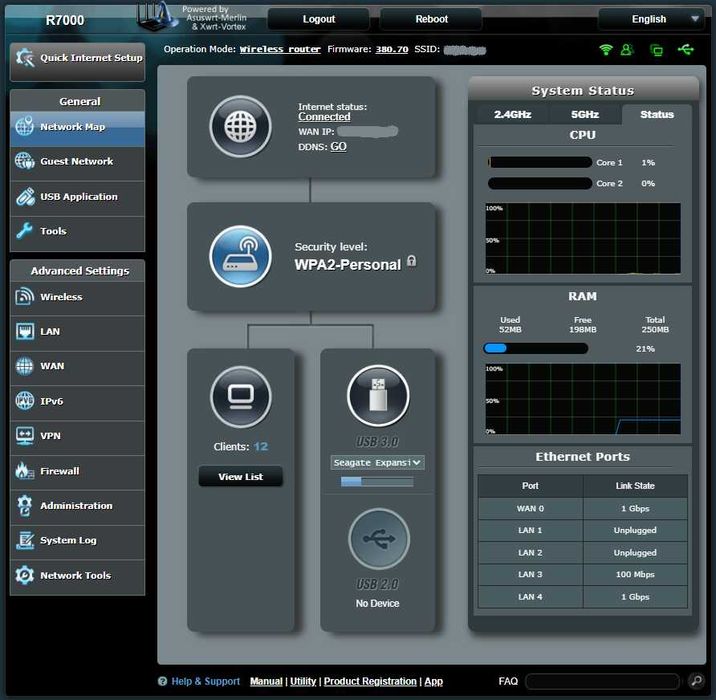716x700 pixels.
Task: Click the Clients computer monitor icon
Action: (x=240, y=397)
